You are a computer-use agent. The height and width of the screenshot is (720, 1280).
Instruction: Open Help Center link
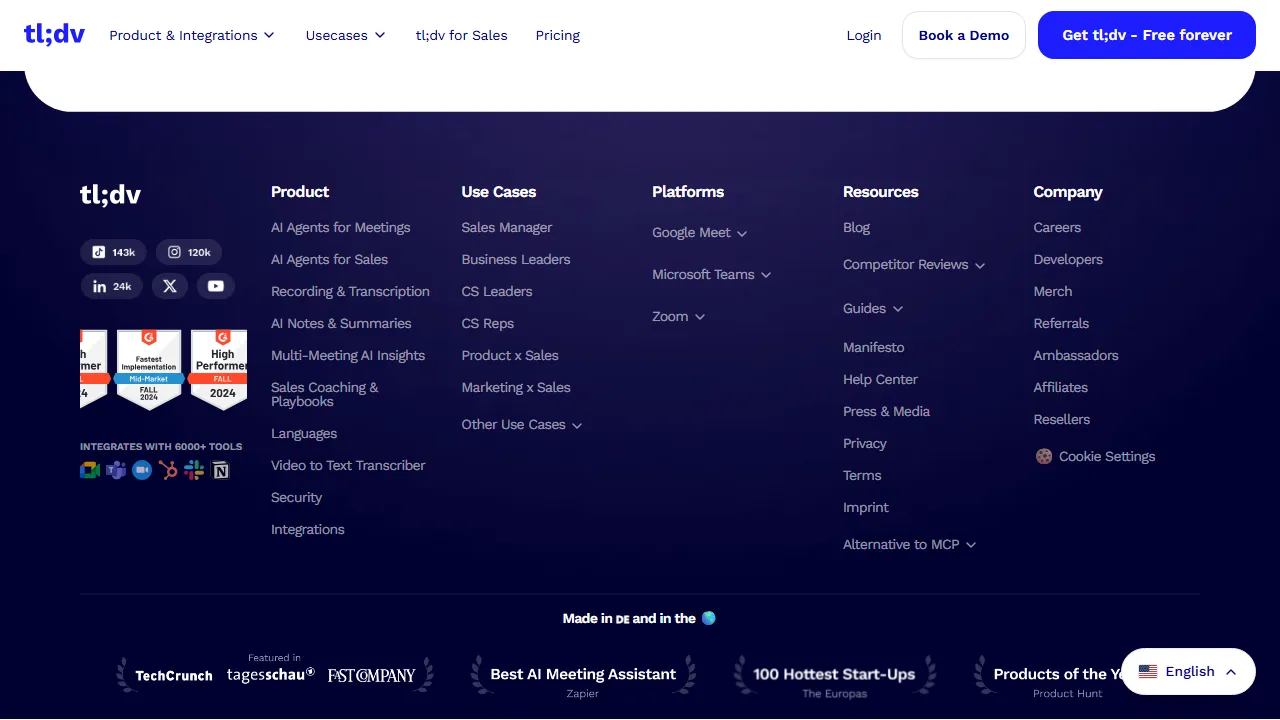click(880, 379)
